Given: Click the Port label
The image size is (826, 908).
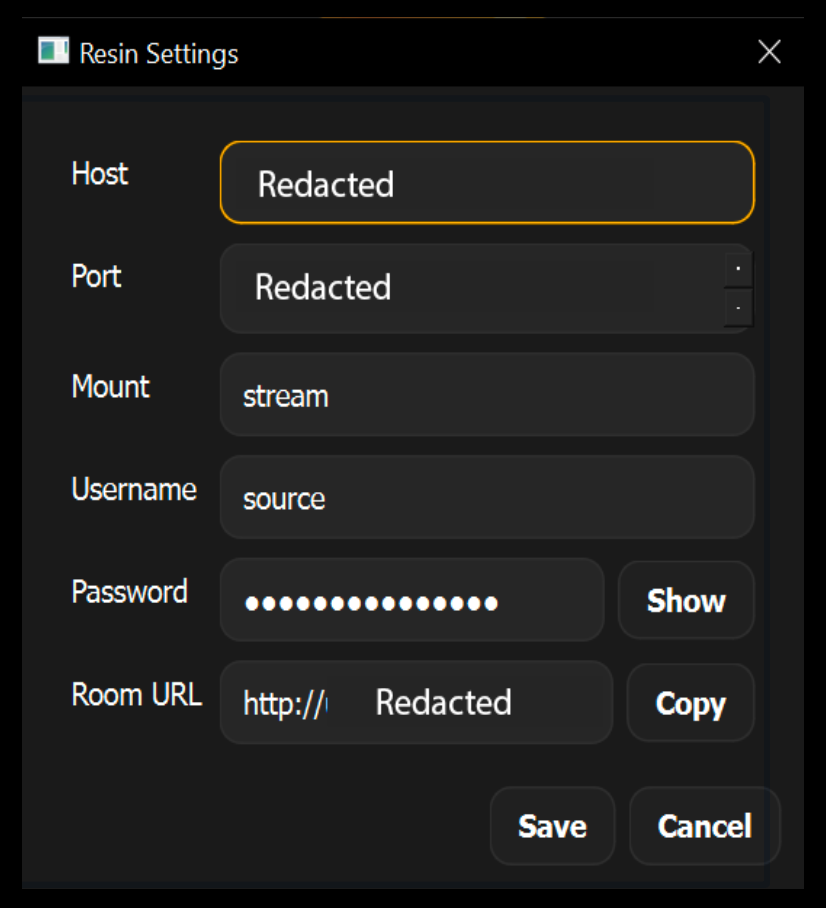Looking at the screenshot, I should pyautogui.click(x=97, y=276).
